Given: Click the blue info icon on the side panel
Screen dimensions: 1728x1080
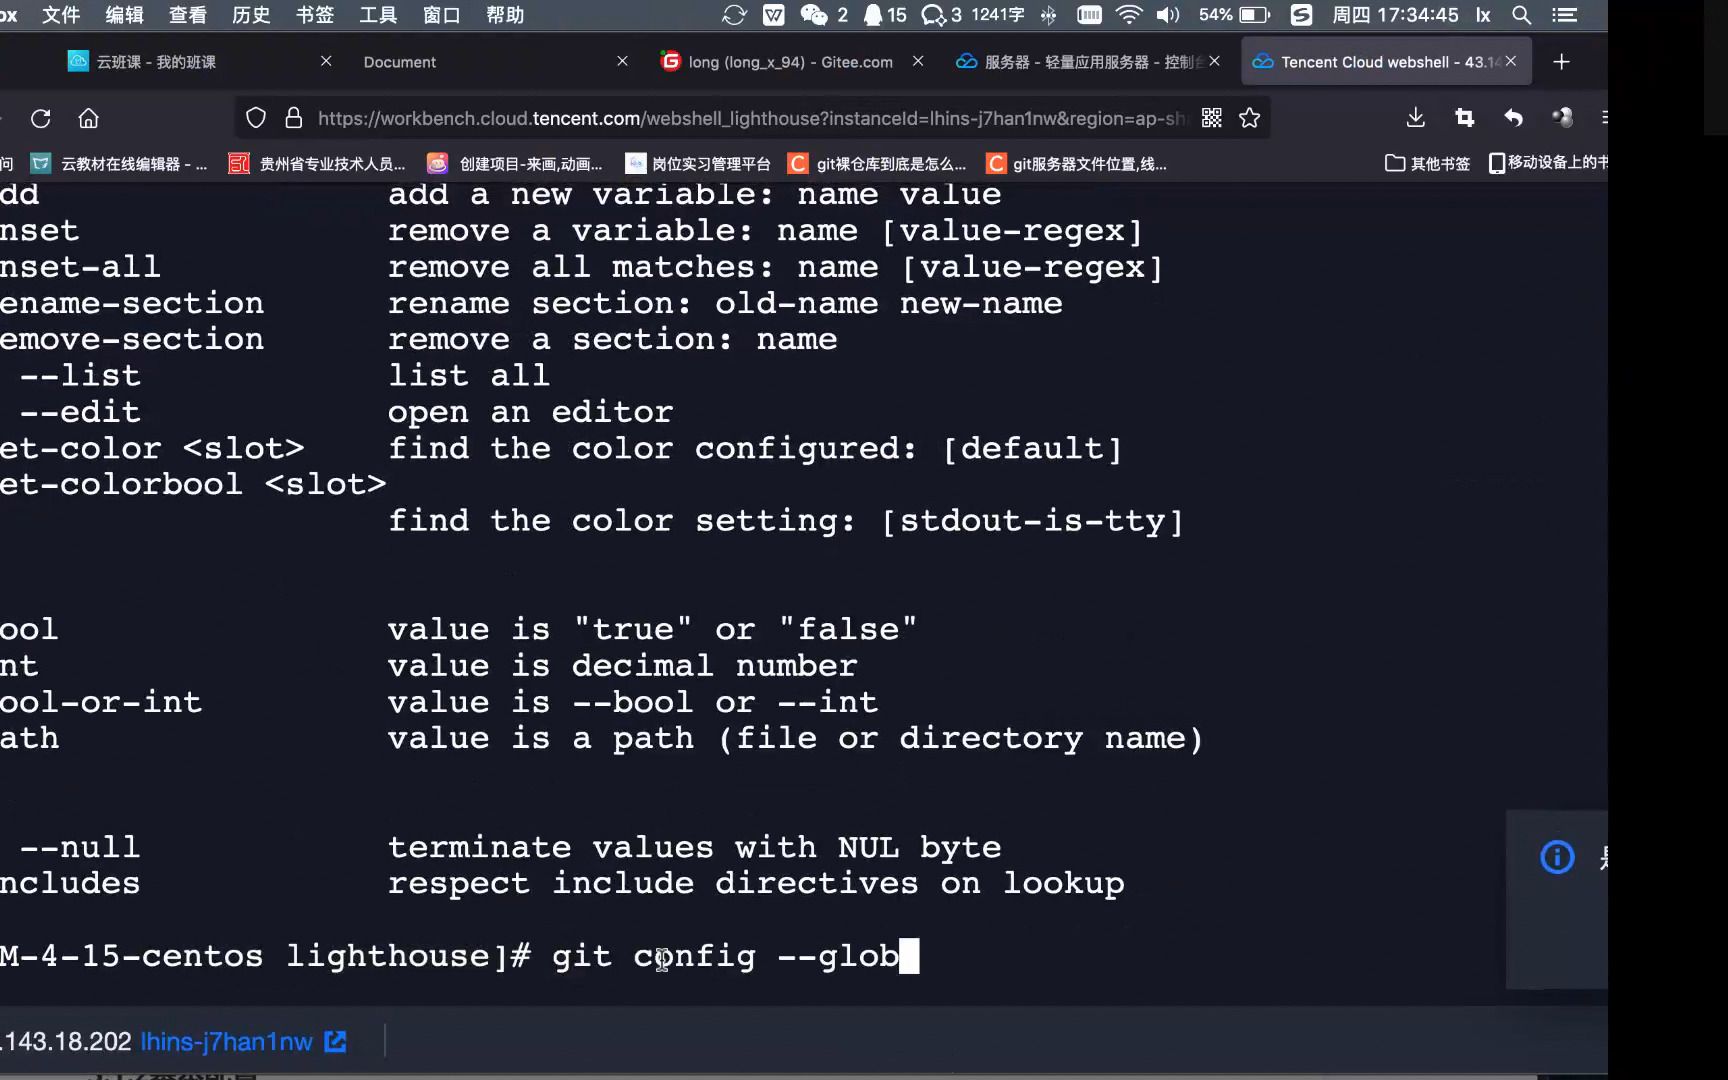Looking at the screenshot, I should point(1557,857).
